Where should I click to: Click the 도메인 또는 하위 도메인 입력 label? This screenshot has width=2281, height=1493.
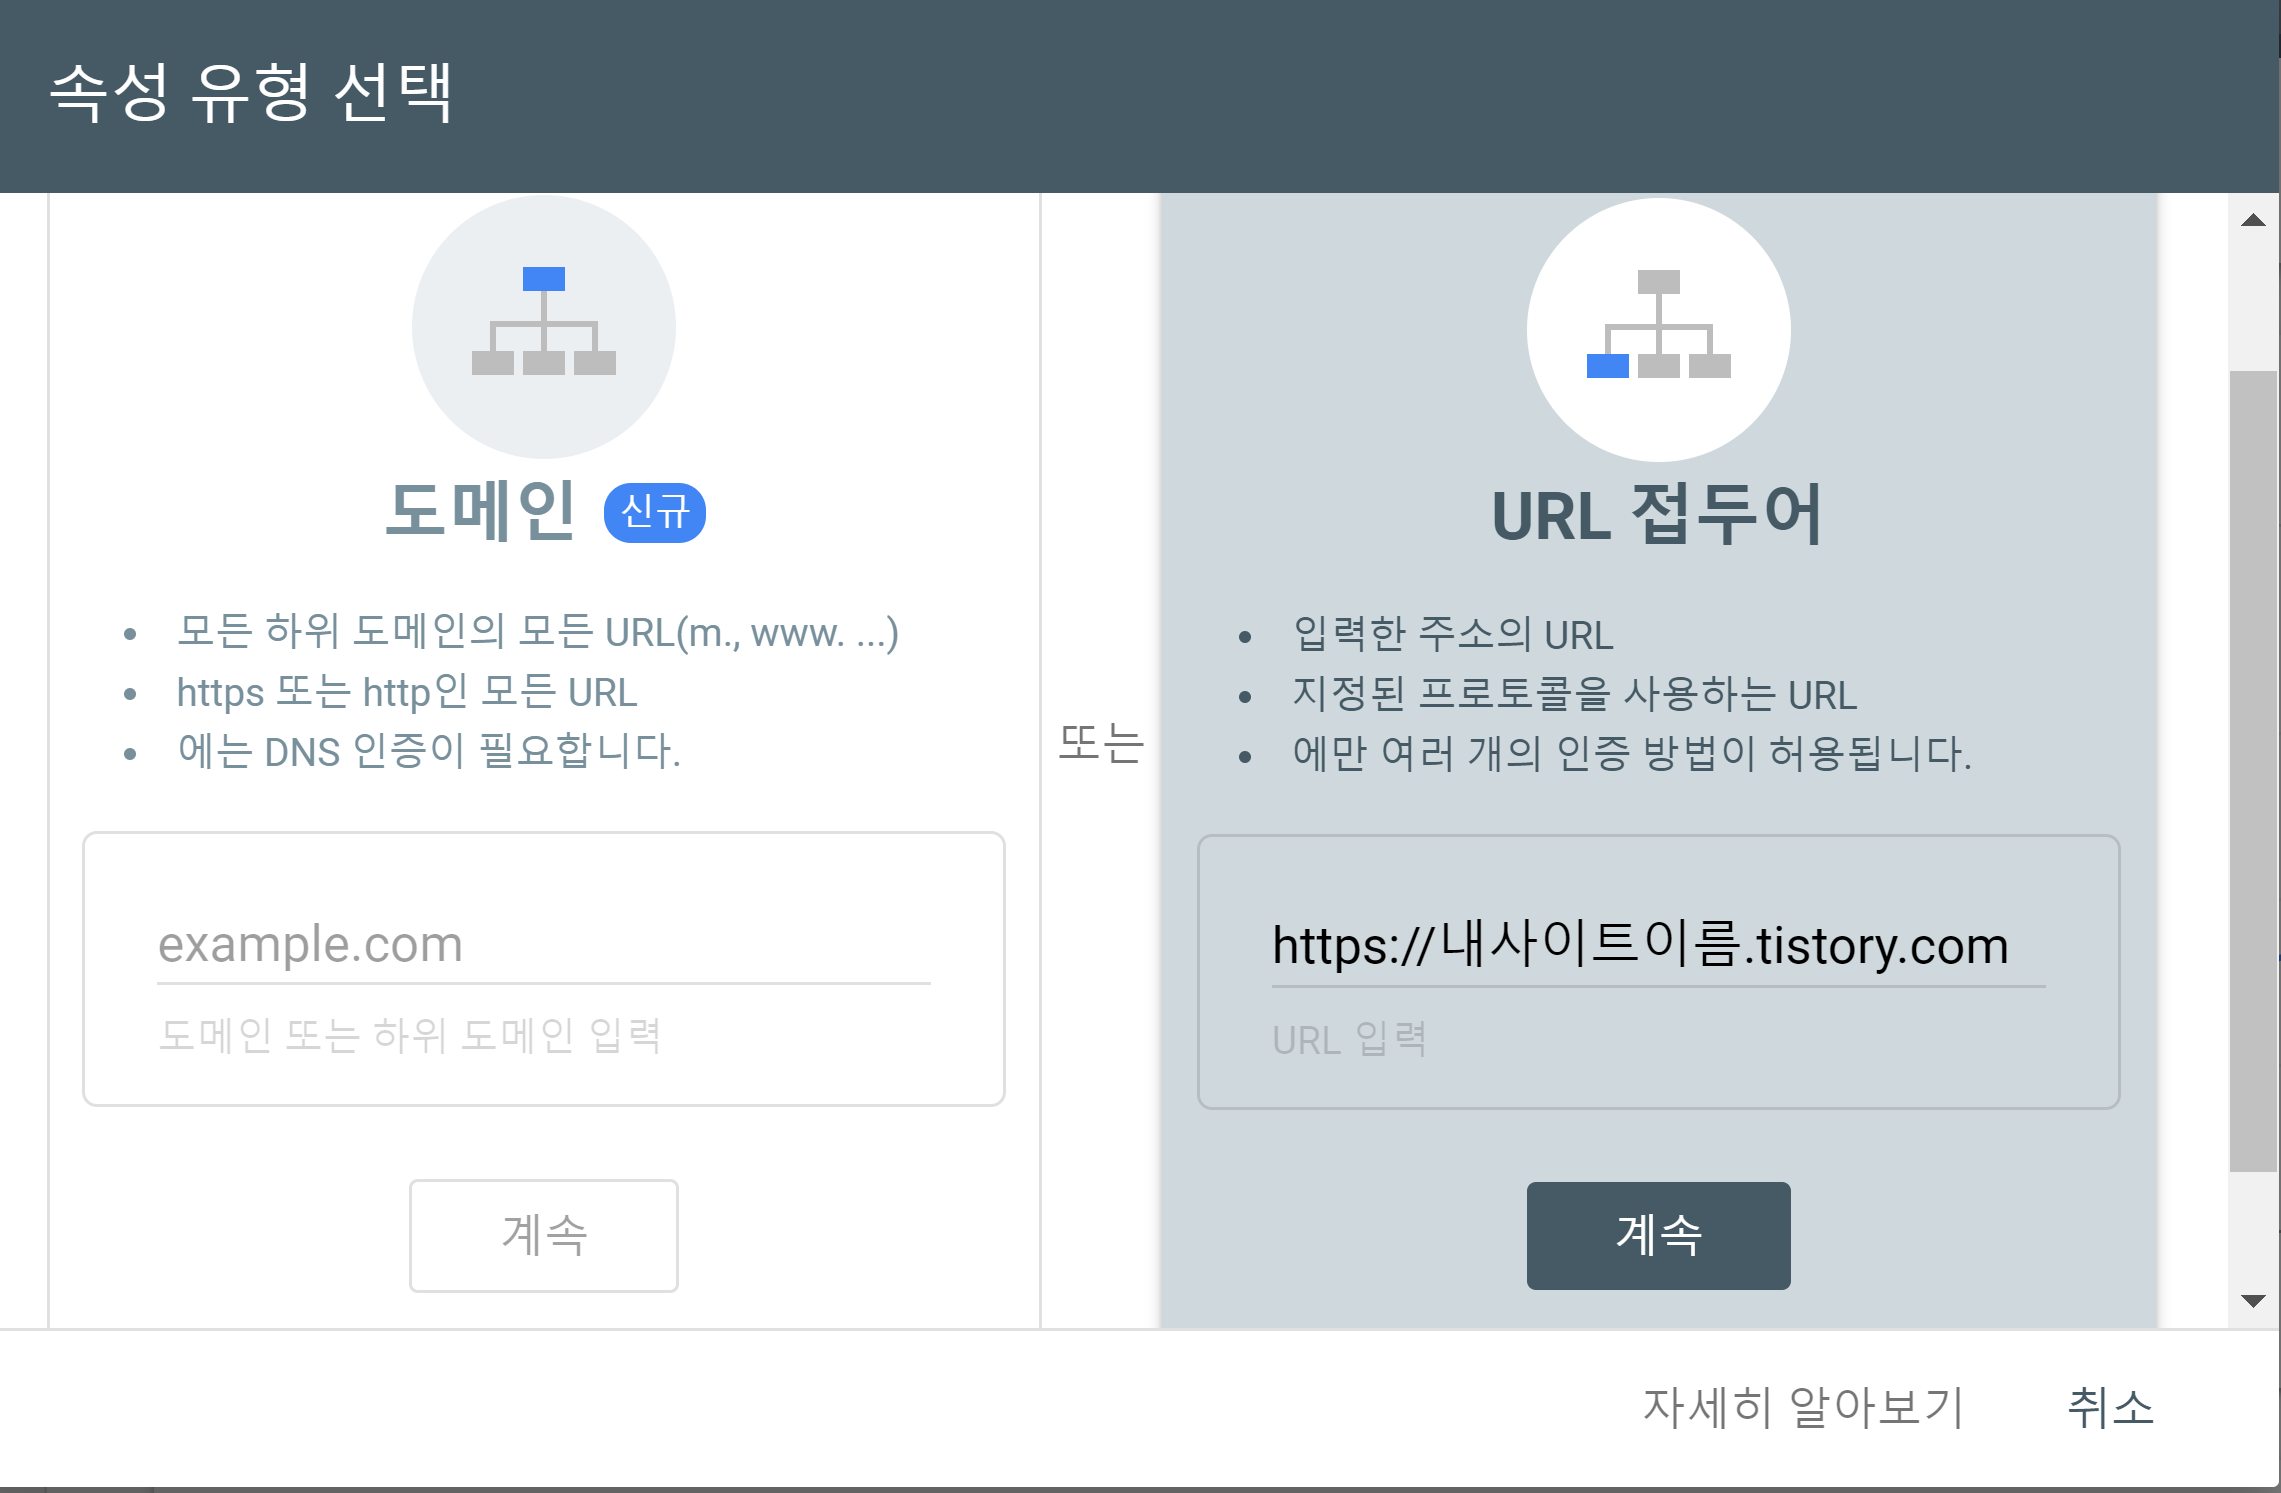click(x=410, y=1035)
